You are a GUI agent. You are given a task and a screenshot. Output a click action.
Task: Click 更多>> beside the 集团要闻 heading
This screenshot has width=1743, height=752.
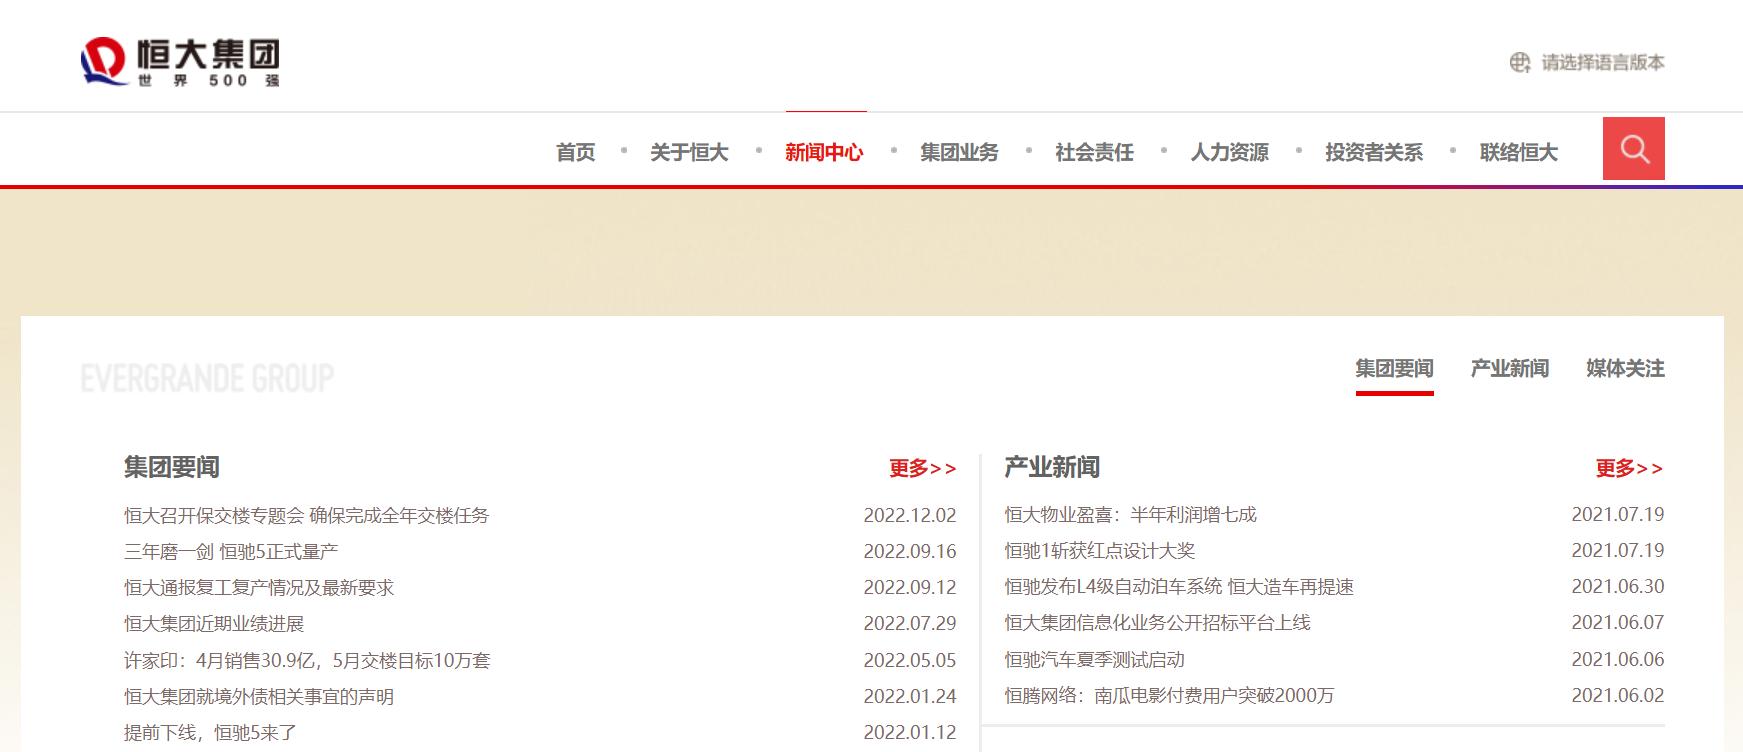922,468
